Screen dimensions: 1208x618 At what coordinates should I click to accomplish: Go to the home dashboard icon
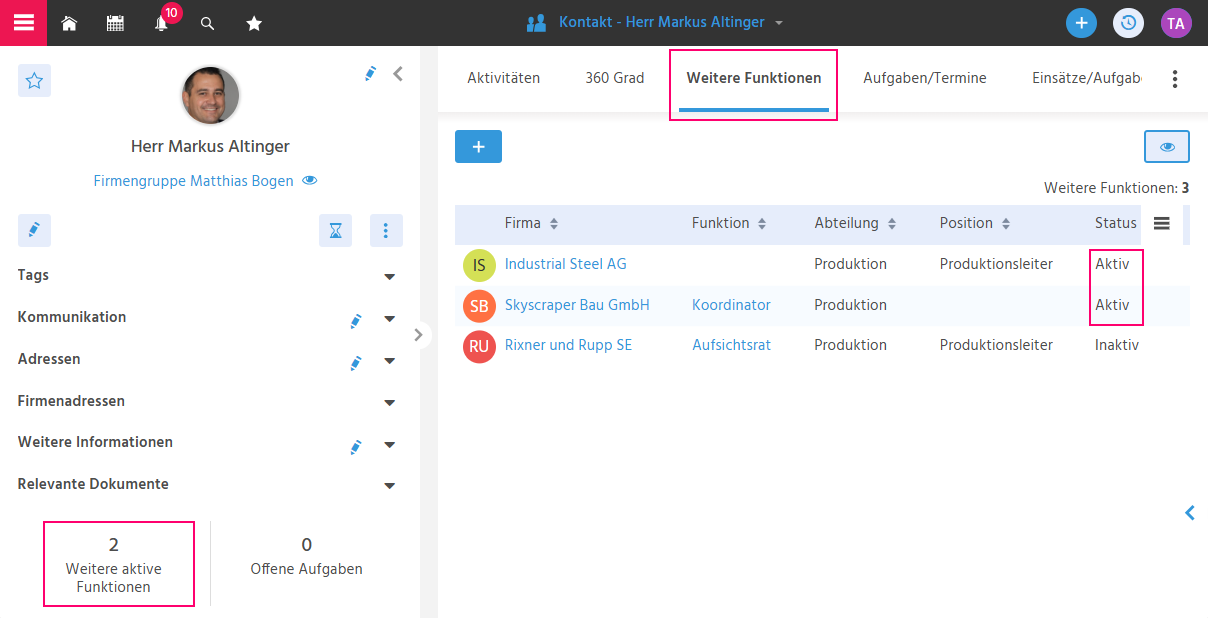pos(69,23)
